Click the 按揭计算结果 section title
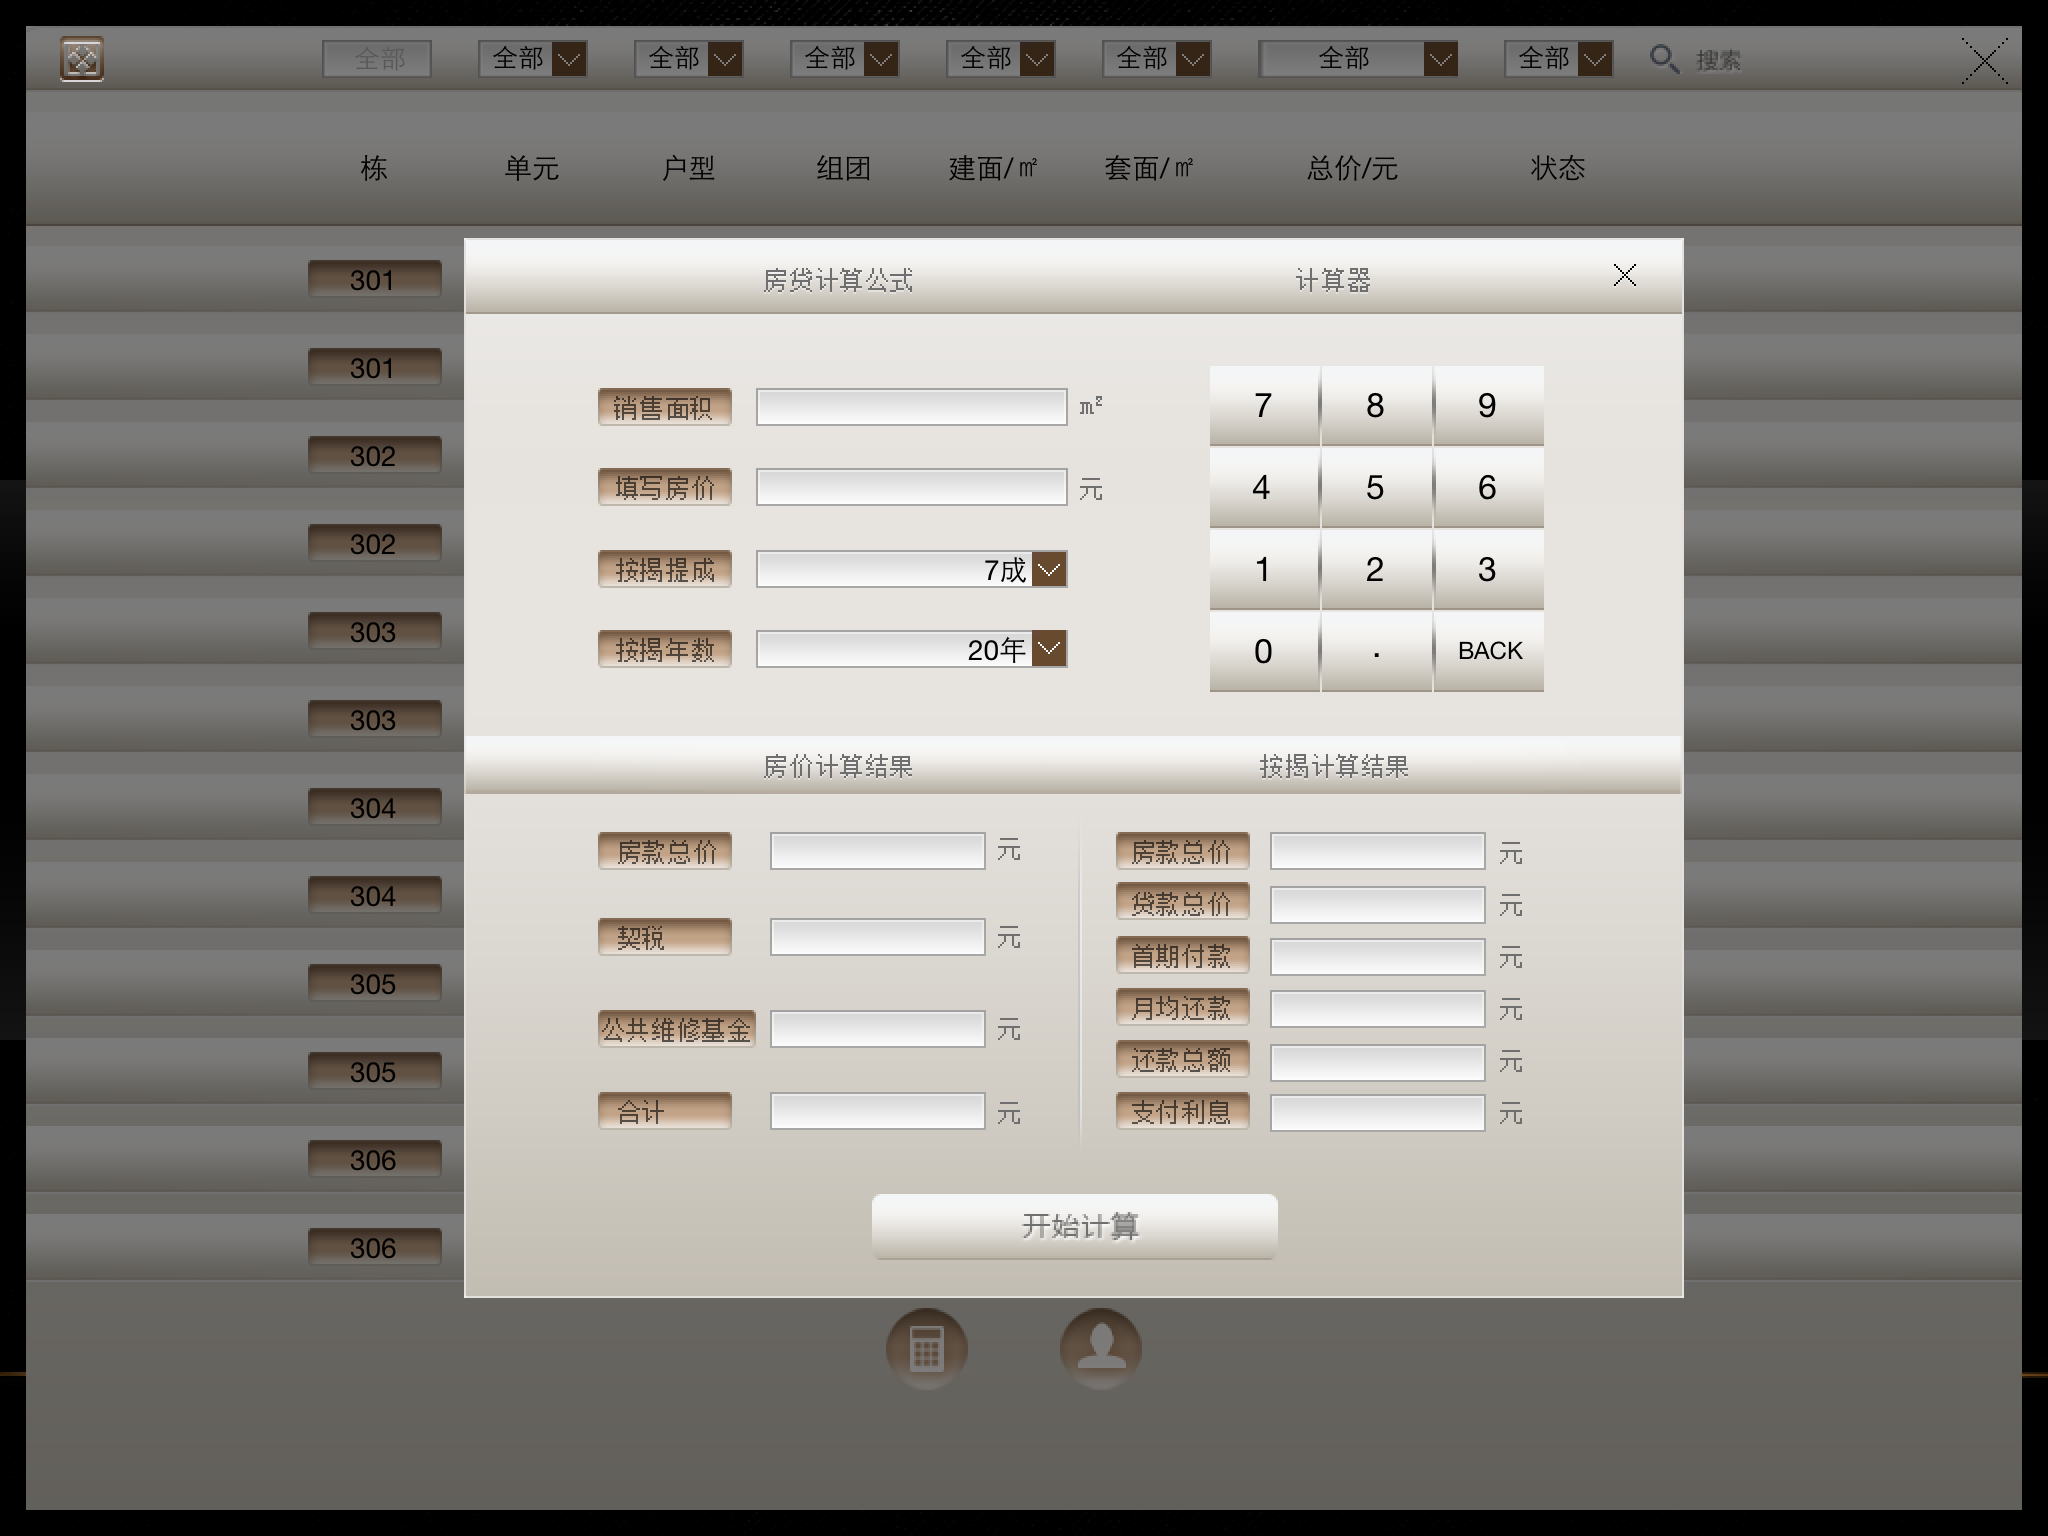 coord(1334,766)
